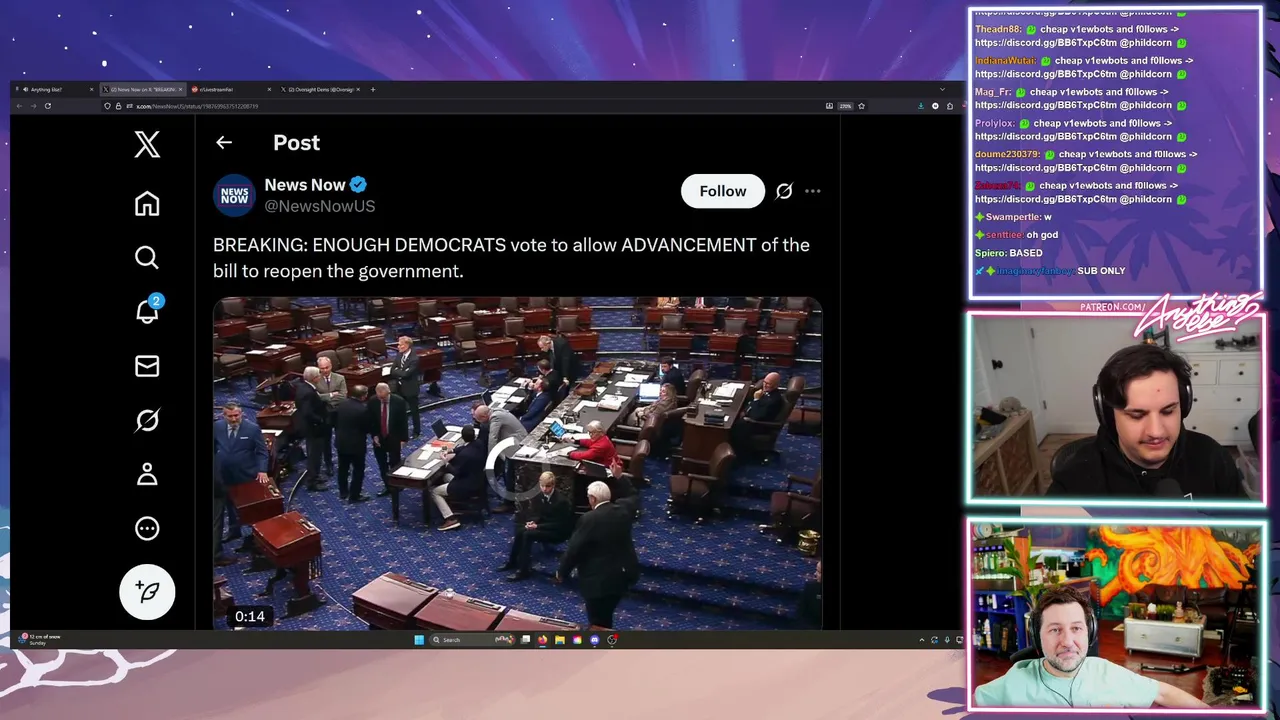Switch to the Anything Else browser tab
Viewport: 1280px width, 720px height.
pyautogui.click(x=55, y=89)
